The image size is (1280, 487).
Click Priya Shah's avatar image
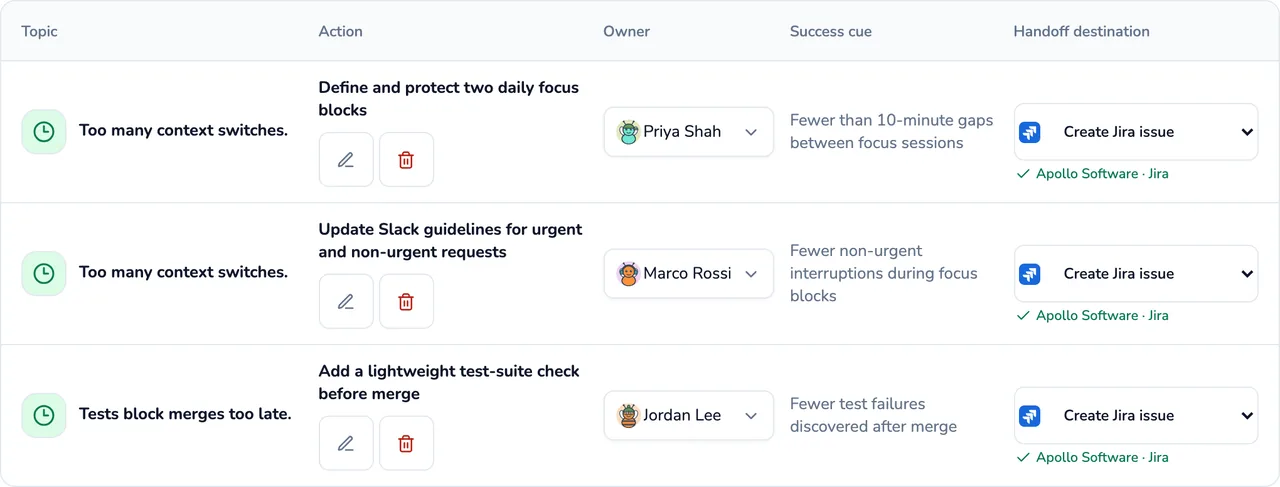[x=628, y=132]
